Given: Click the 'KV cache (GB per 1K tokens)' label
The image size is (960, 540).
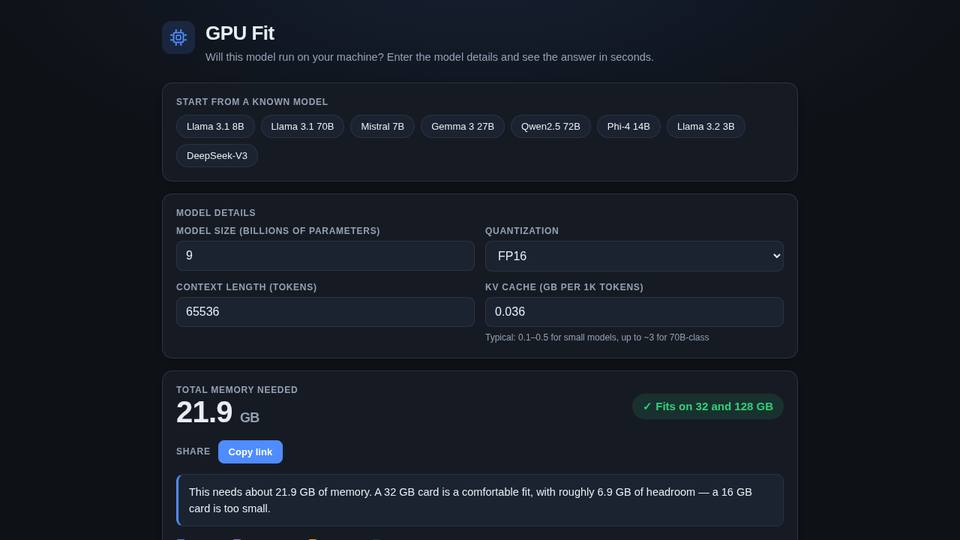Looking at the screenshot, I should (564, 287).
